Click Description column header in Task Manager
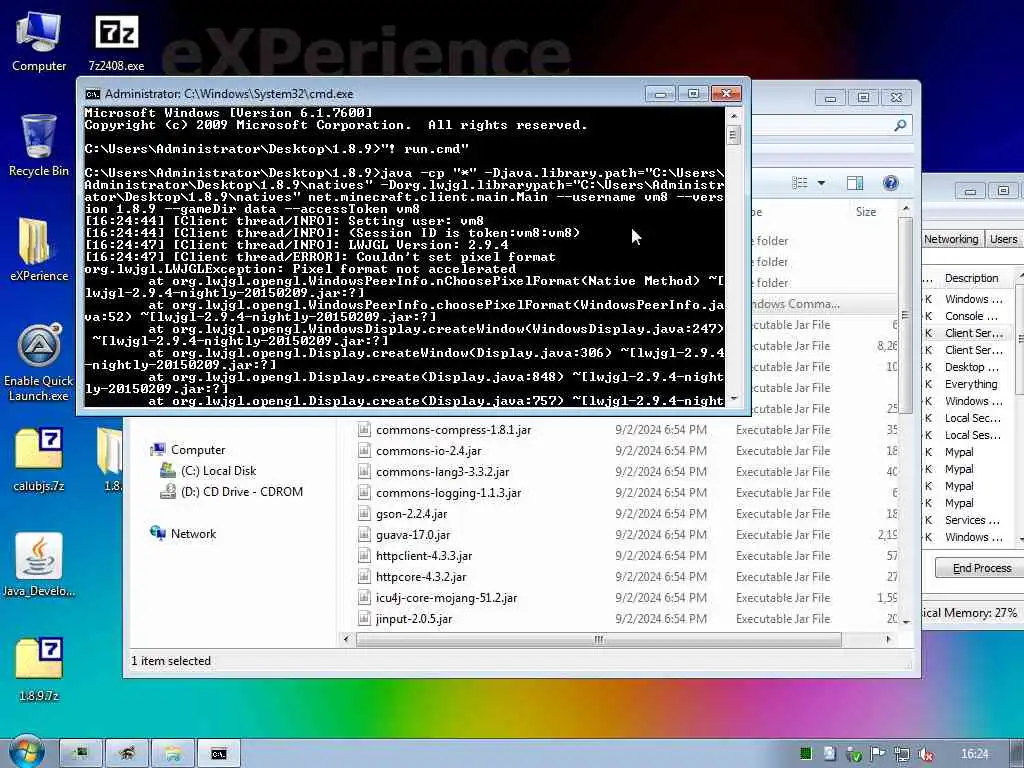The width and height of the screenshot is (1024, 768). pos(971,278)
